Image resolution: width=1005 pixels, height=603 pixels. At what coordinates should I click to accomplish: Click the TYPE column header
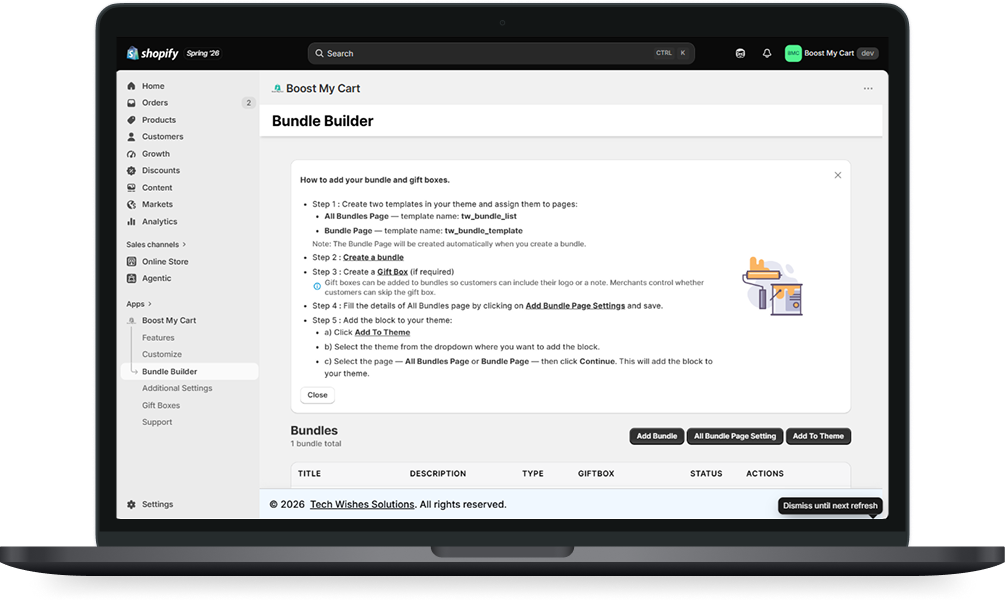pyautogui.click(x=533, y=474)
